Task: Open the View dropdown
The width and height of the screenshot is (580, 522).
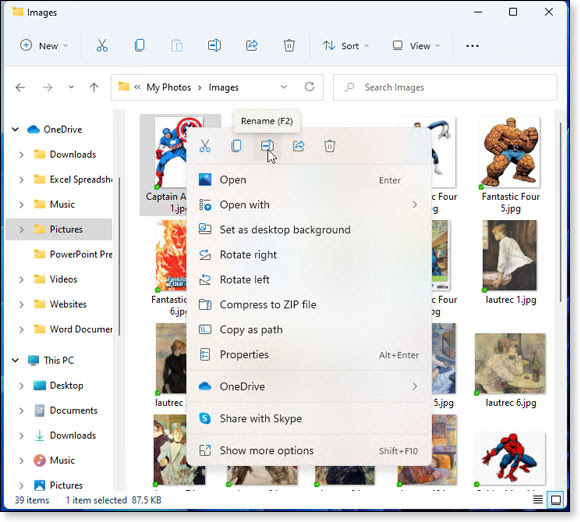Action: coord(416,46)
